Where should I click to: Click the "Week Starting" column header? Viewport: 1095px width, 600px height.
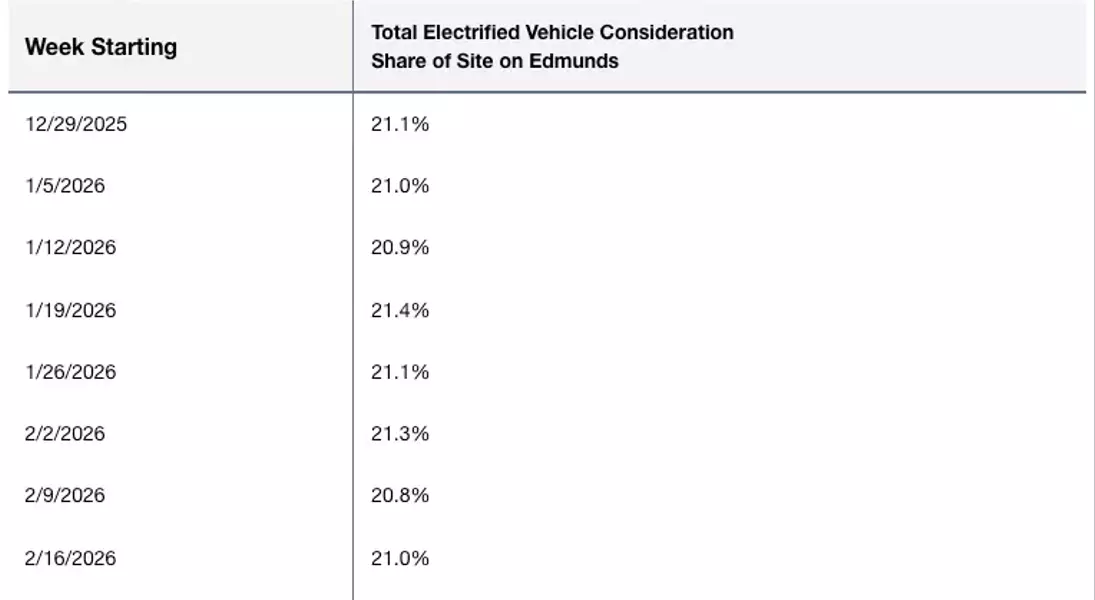point(101,47)
